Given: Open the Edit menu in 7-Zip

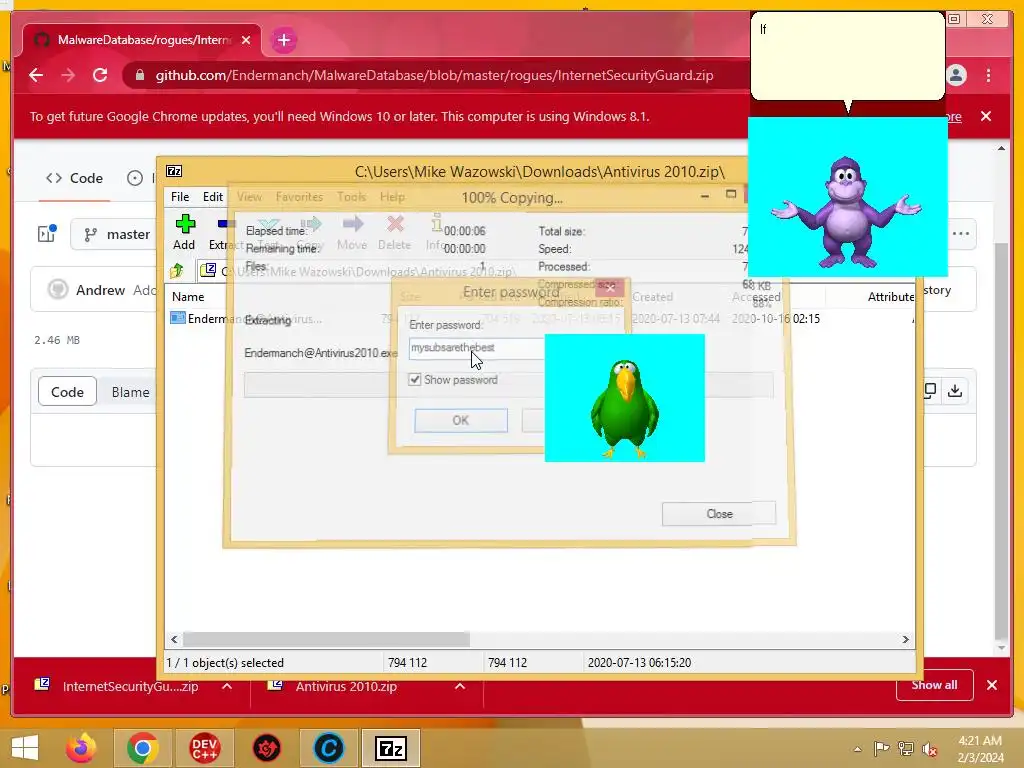Looking at the screenshot, I should tap(213, 197).
